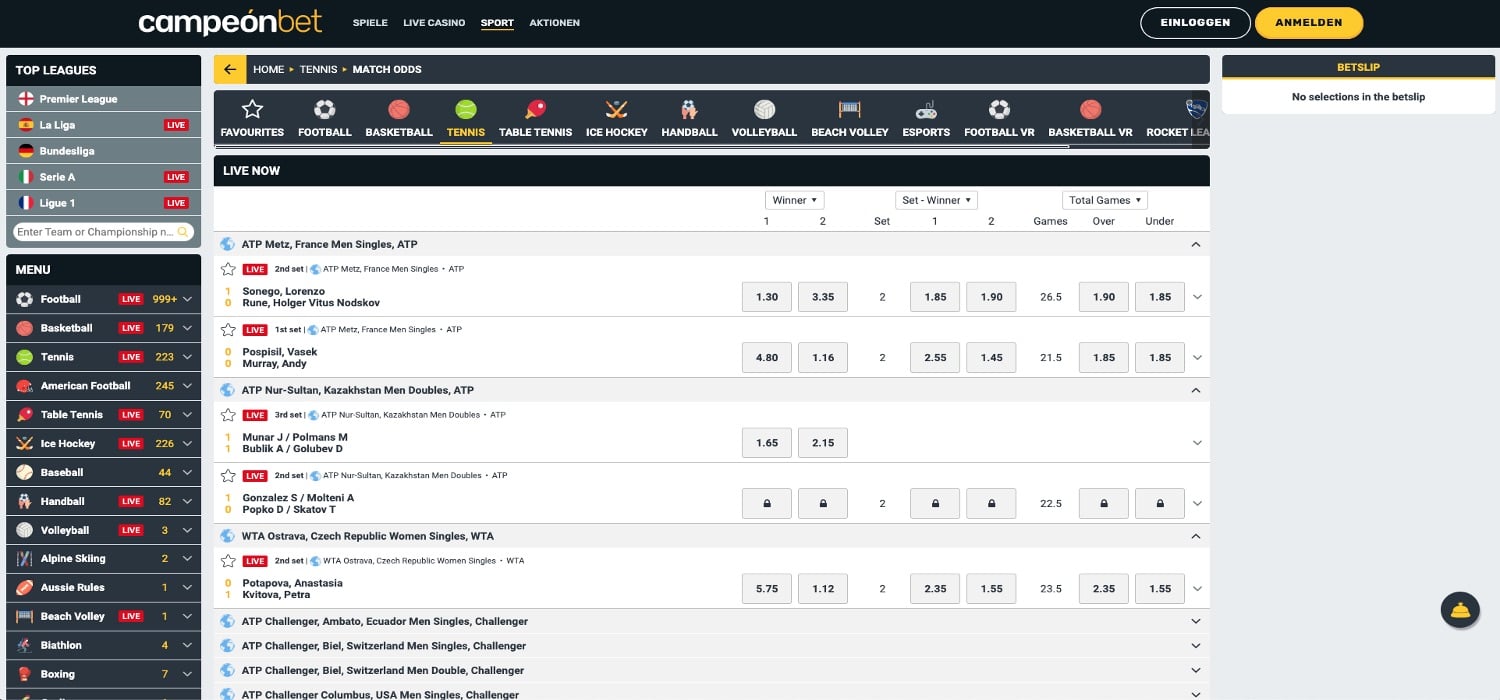The width and height of the screenshot is (1500, 700).
Task: Select the Esports sport tab
Action: [926, 118]
